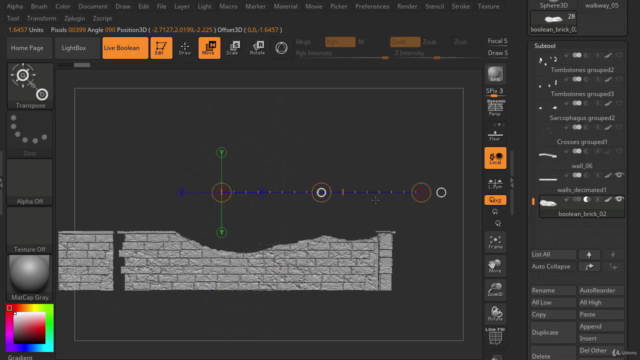Viewport: 640px width, 360px height.
Task: Click the Rename subtool button
Action: pos(553,290)
